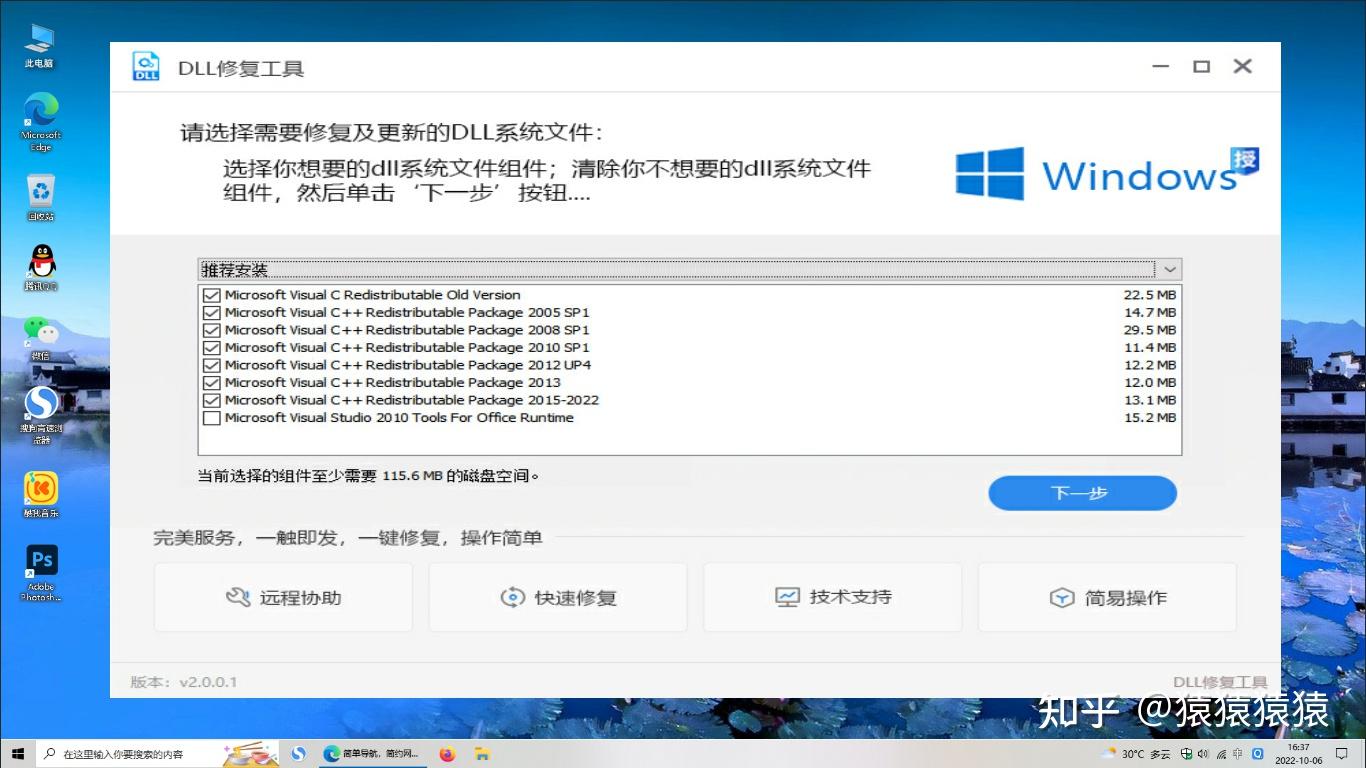Click the 完美服务,一触即发 slogan text
The height and width of the screenshot is (768, 1366).
347,538
